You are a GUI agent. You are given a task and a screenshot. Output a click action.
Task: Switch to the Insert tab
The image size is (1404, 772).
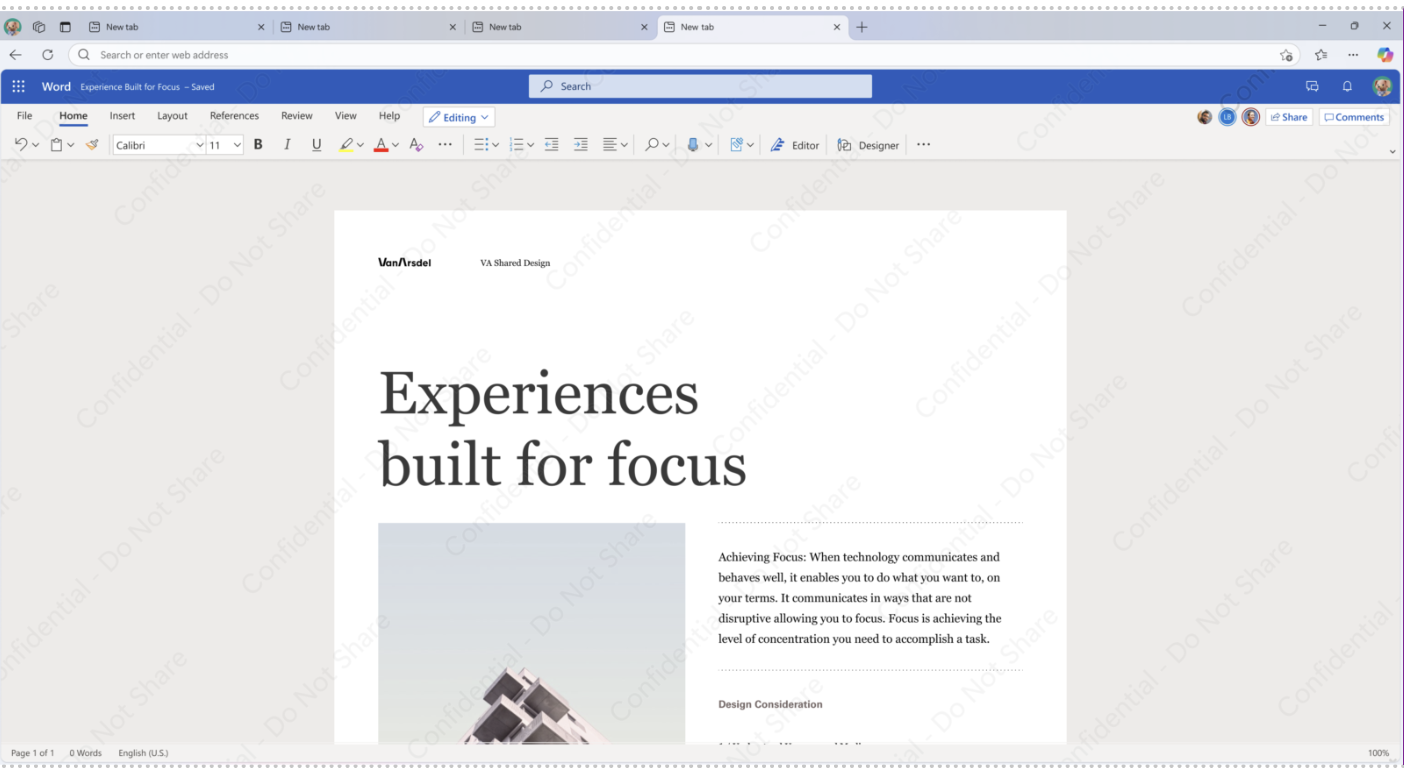(x=122, y=116)
